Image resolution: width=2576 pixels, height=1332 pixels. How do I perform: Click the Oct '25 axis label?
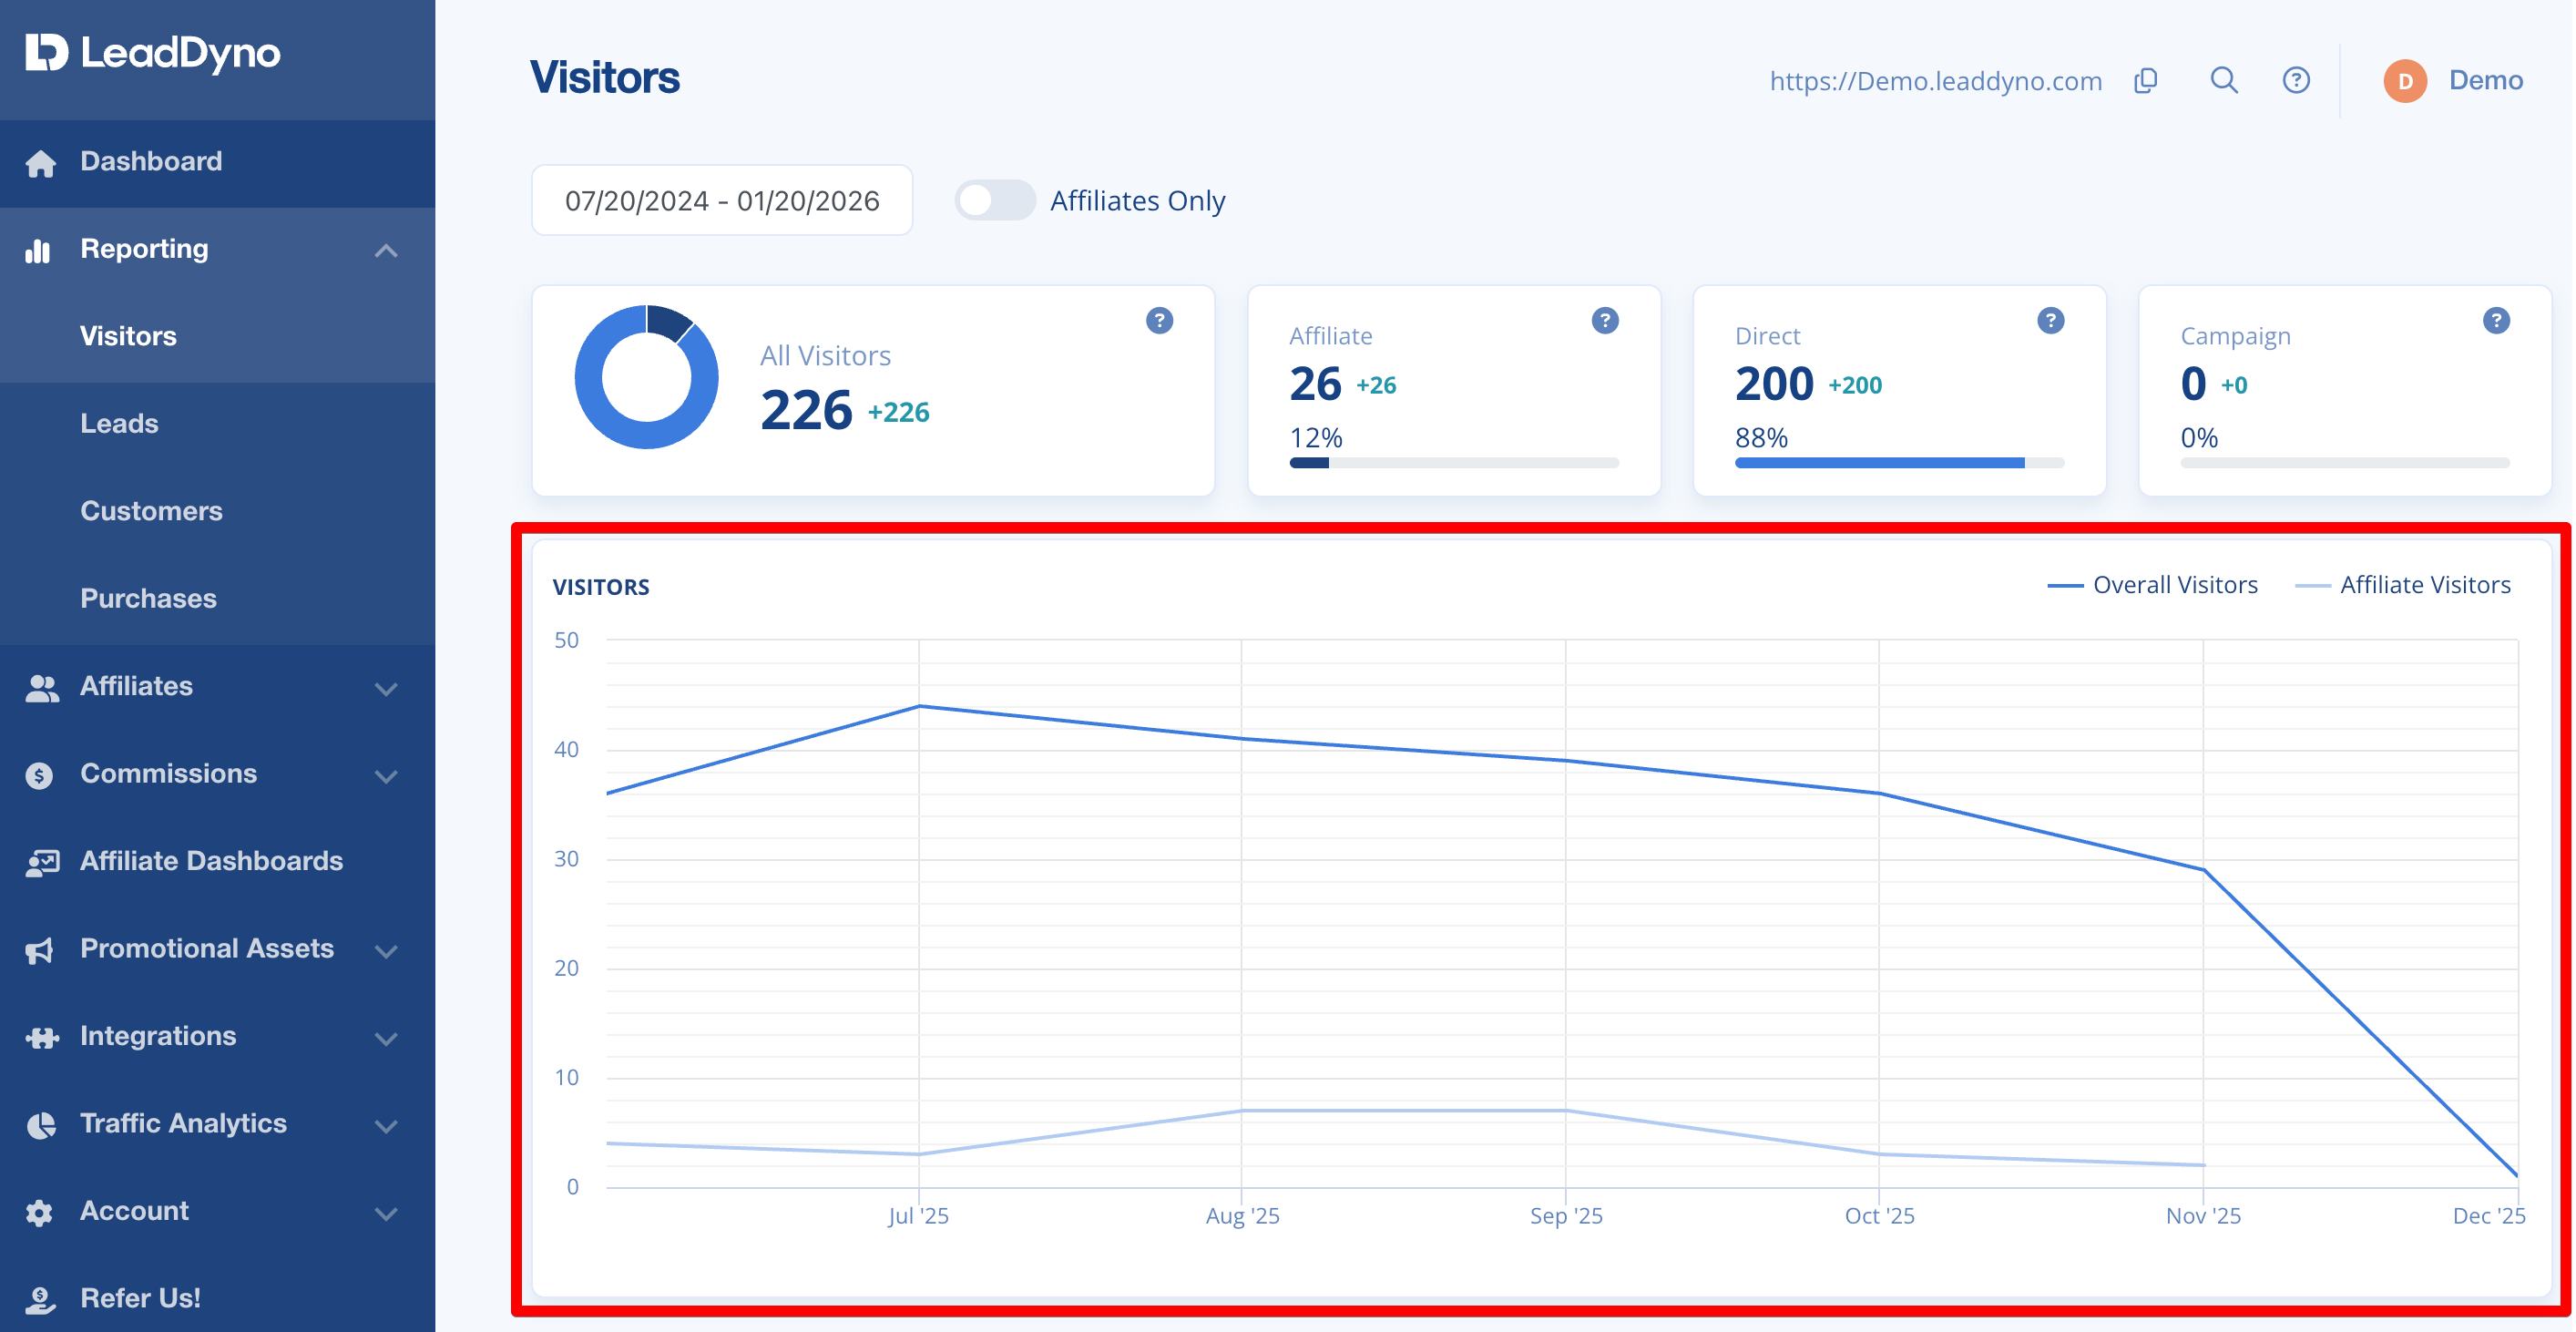coord(1879,1216)
